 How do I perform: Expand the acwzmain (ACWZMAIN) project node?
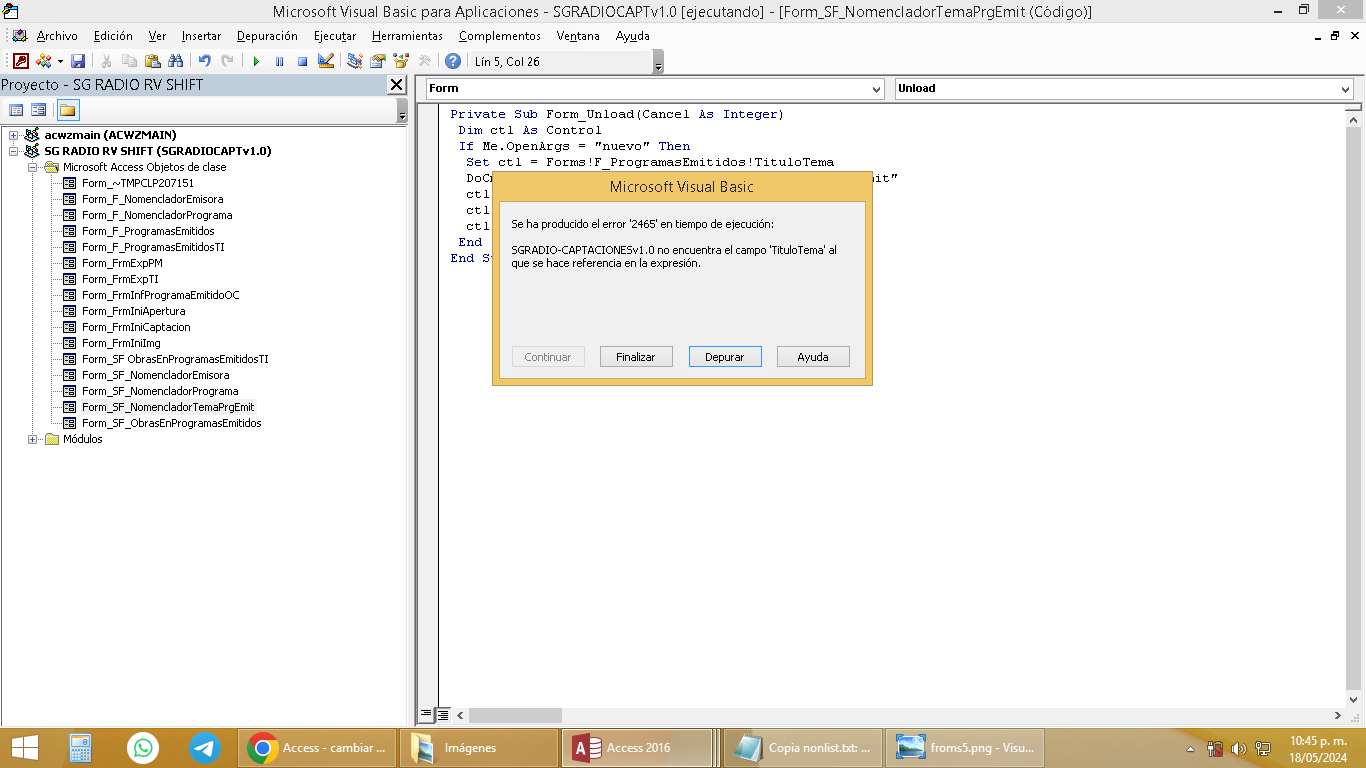pyautogui.click(x=14, y=135)
